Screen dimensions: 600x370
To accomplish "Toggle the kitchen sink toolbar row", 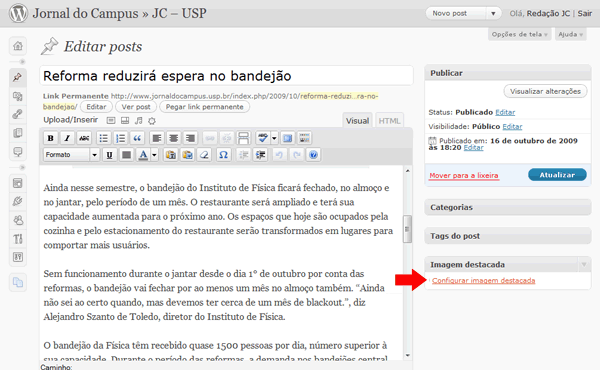I will pos(305,138).
